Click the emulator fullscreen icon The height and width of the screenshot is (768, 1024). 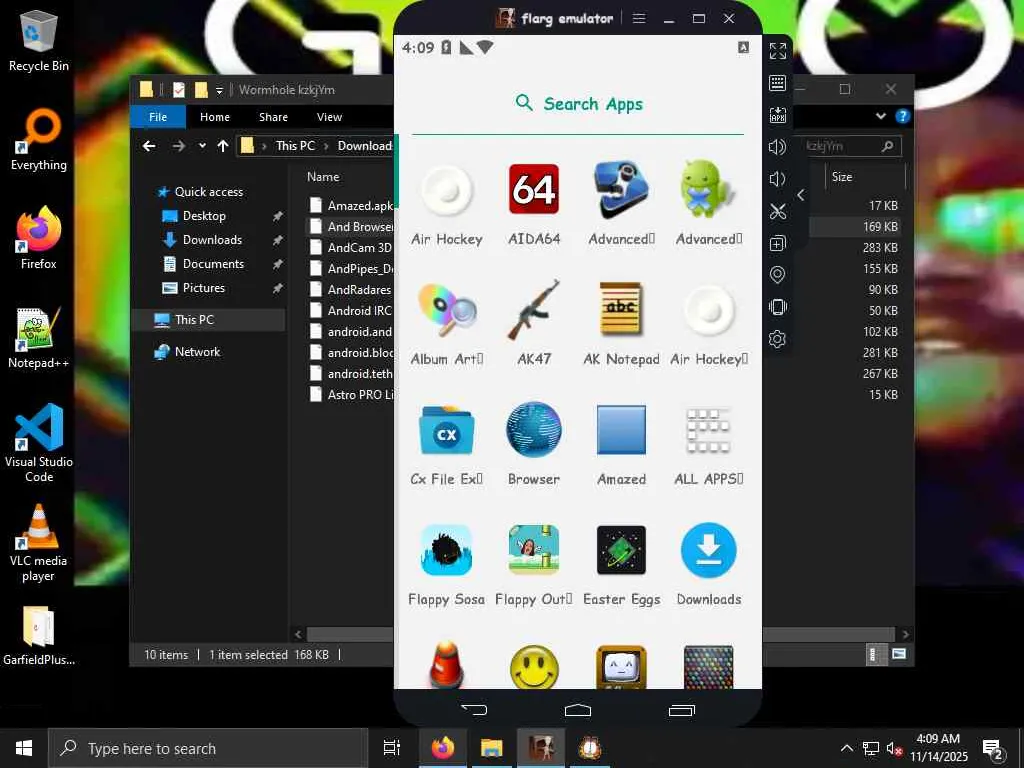[777, 50]
